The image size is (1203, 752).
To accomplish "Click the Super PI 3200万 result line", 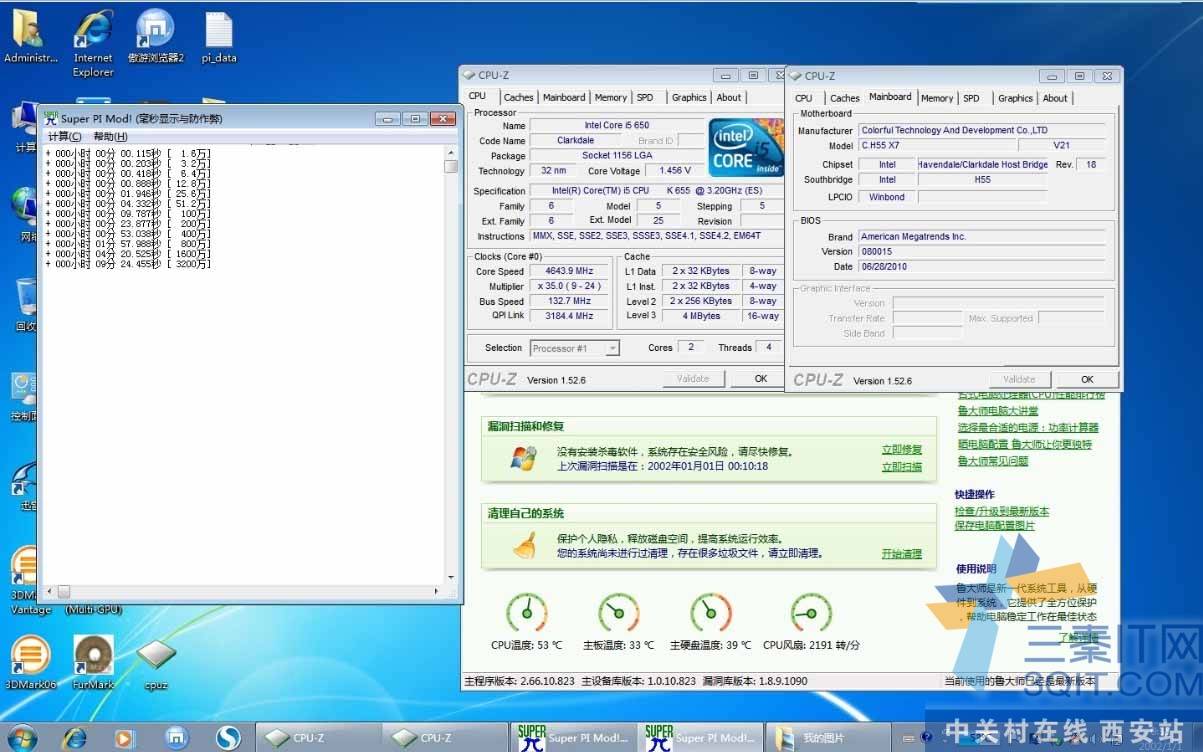I will tap(128, 264).
